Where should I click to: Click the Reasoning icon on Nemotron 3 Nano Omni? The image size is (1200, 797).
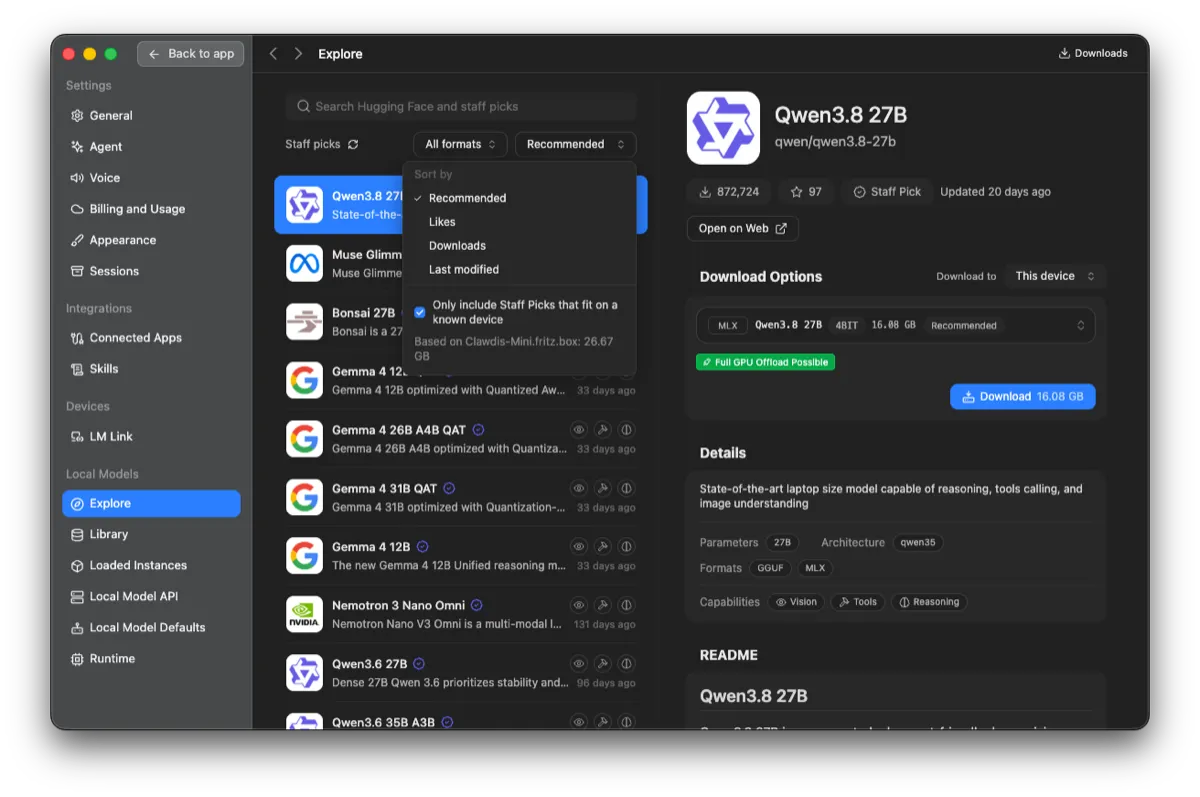[626, 606]
